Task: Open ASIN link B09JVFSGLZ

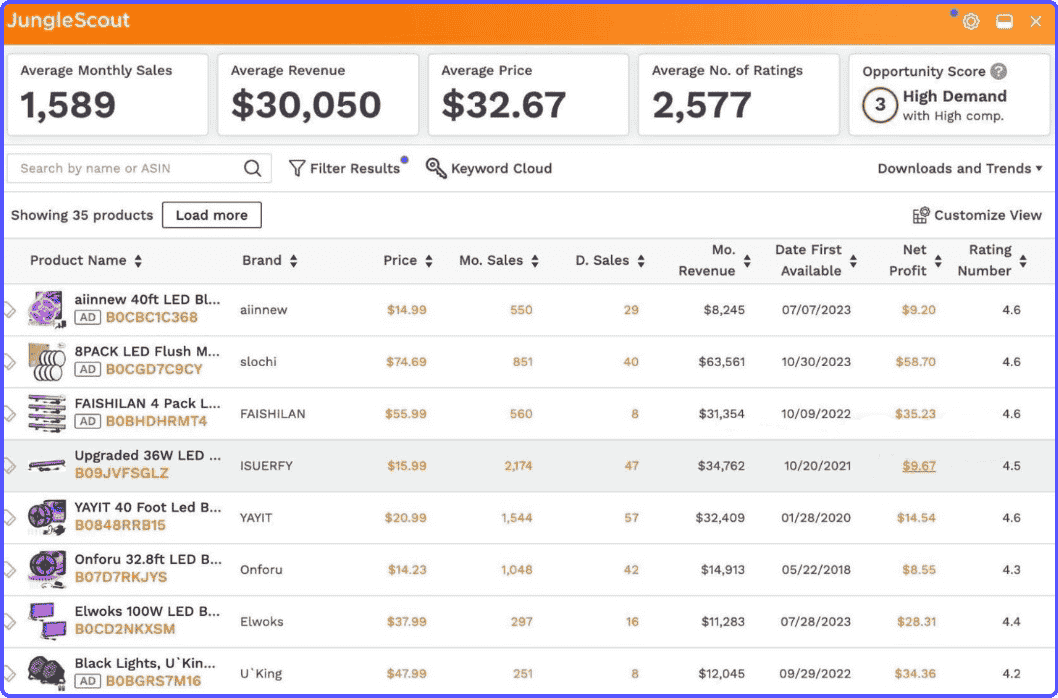Action: [121, 473]
